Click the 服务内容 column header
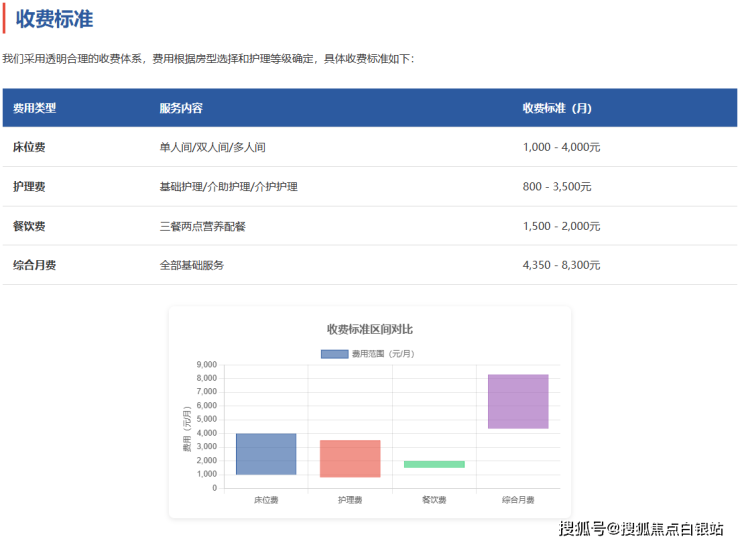 (x=181, y=108)
